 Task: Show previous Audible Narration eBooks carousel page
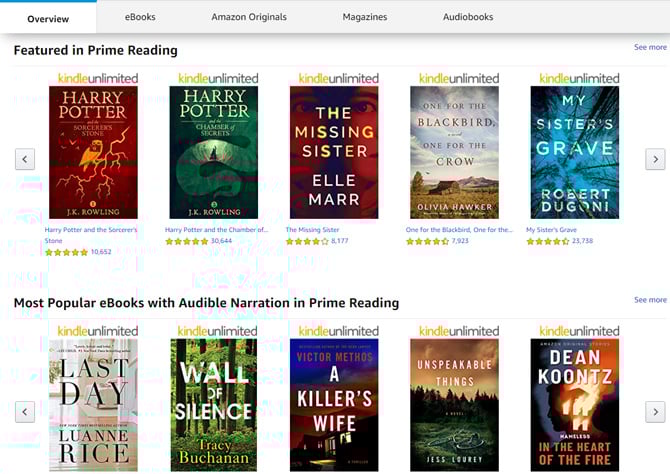coord(25,412)
